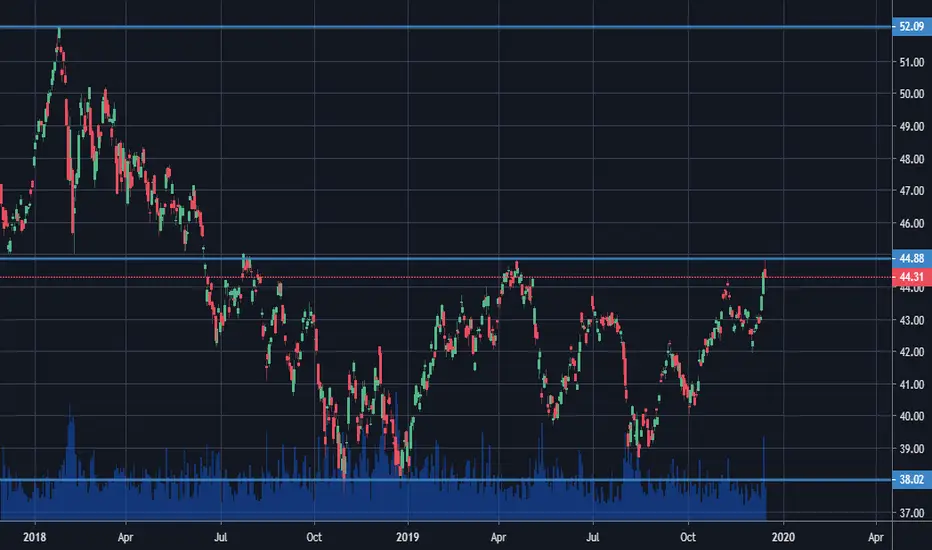Click the 48.00 price axis value

(912, 159)
